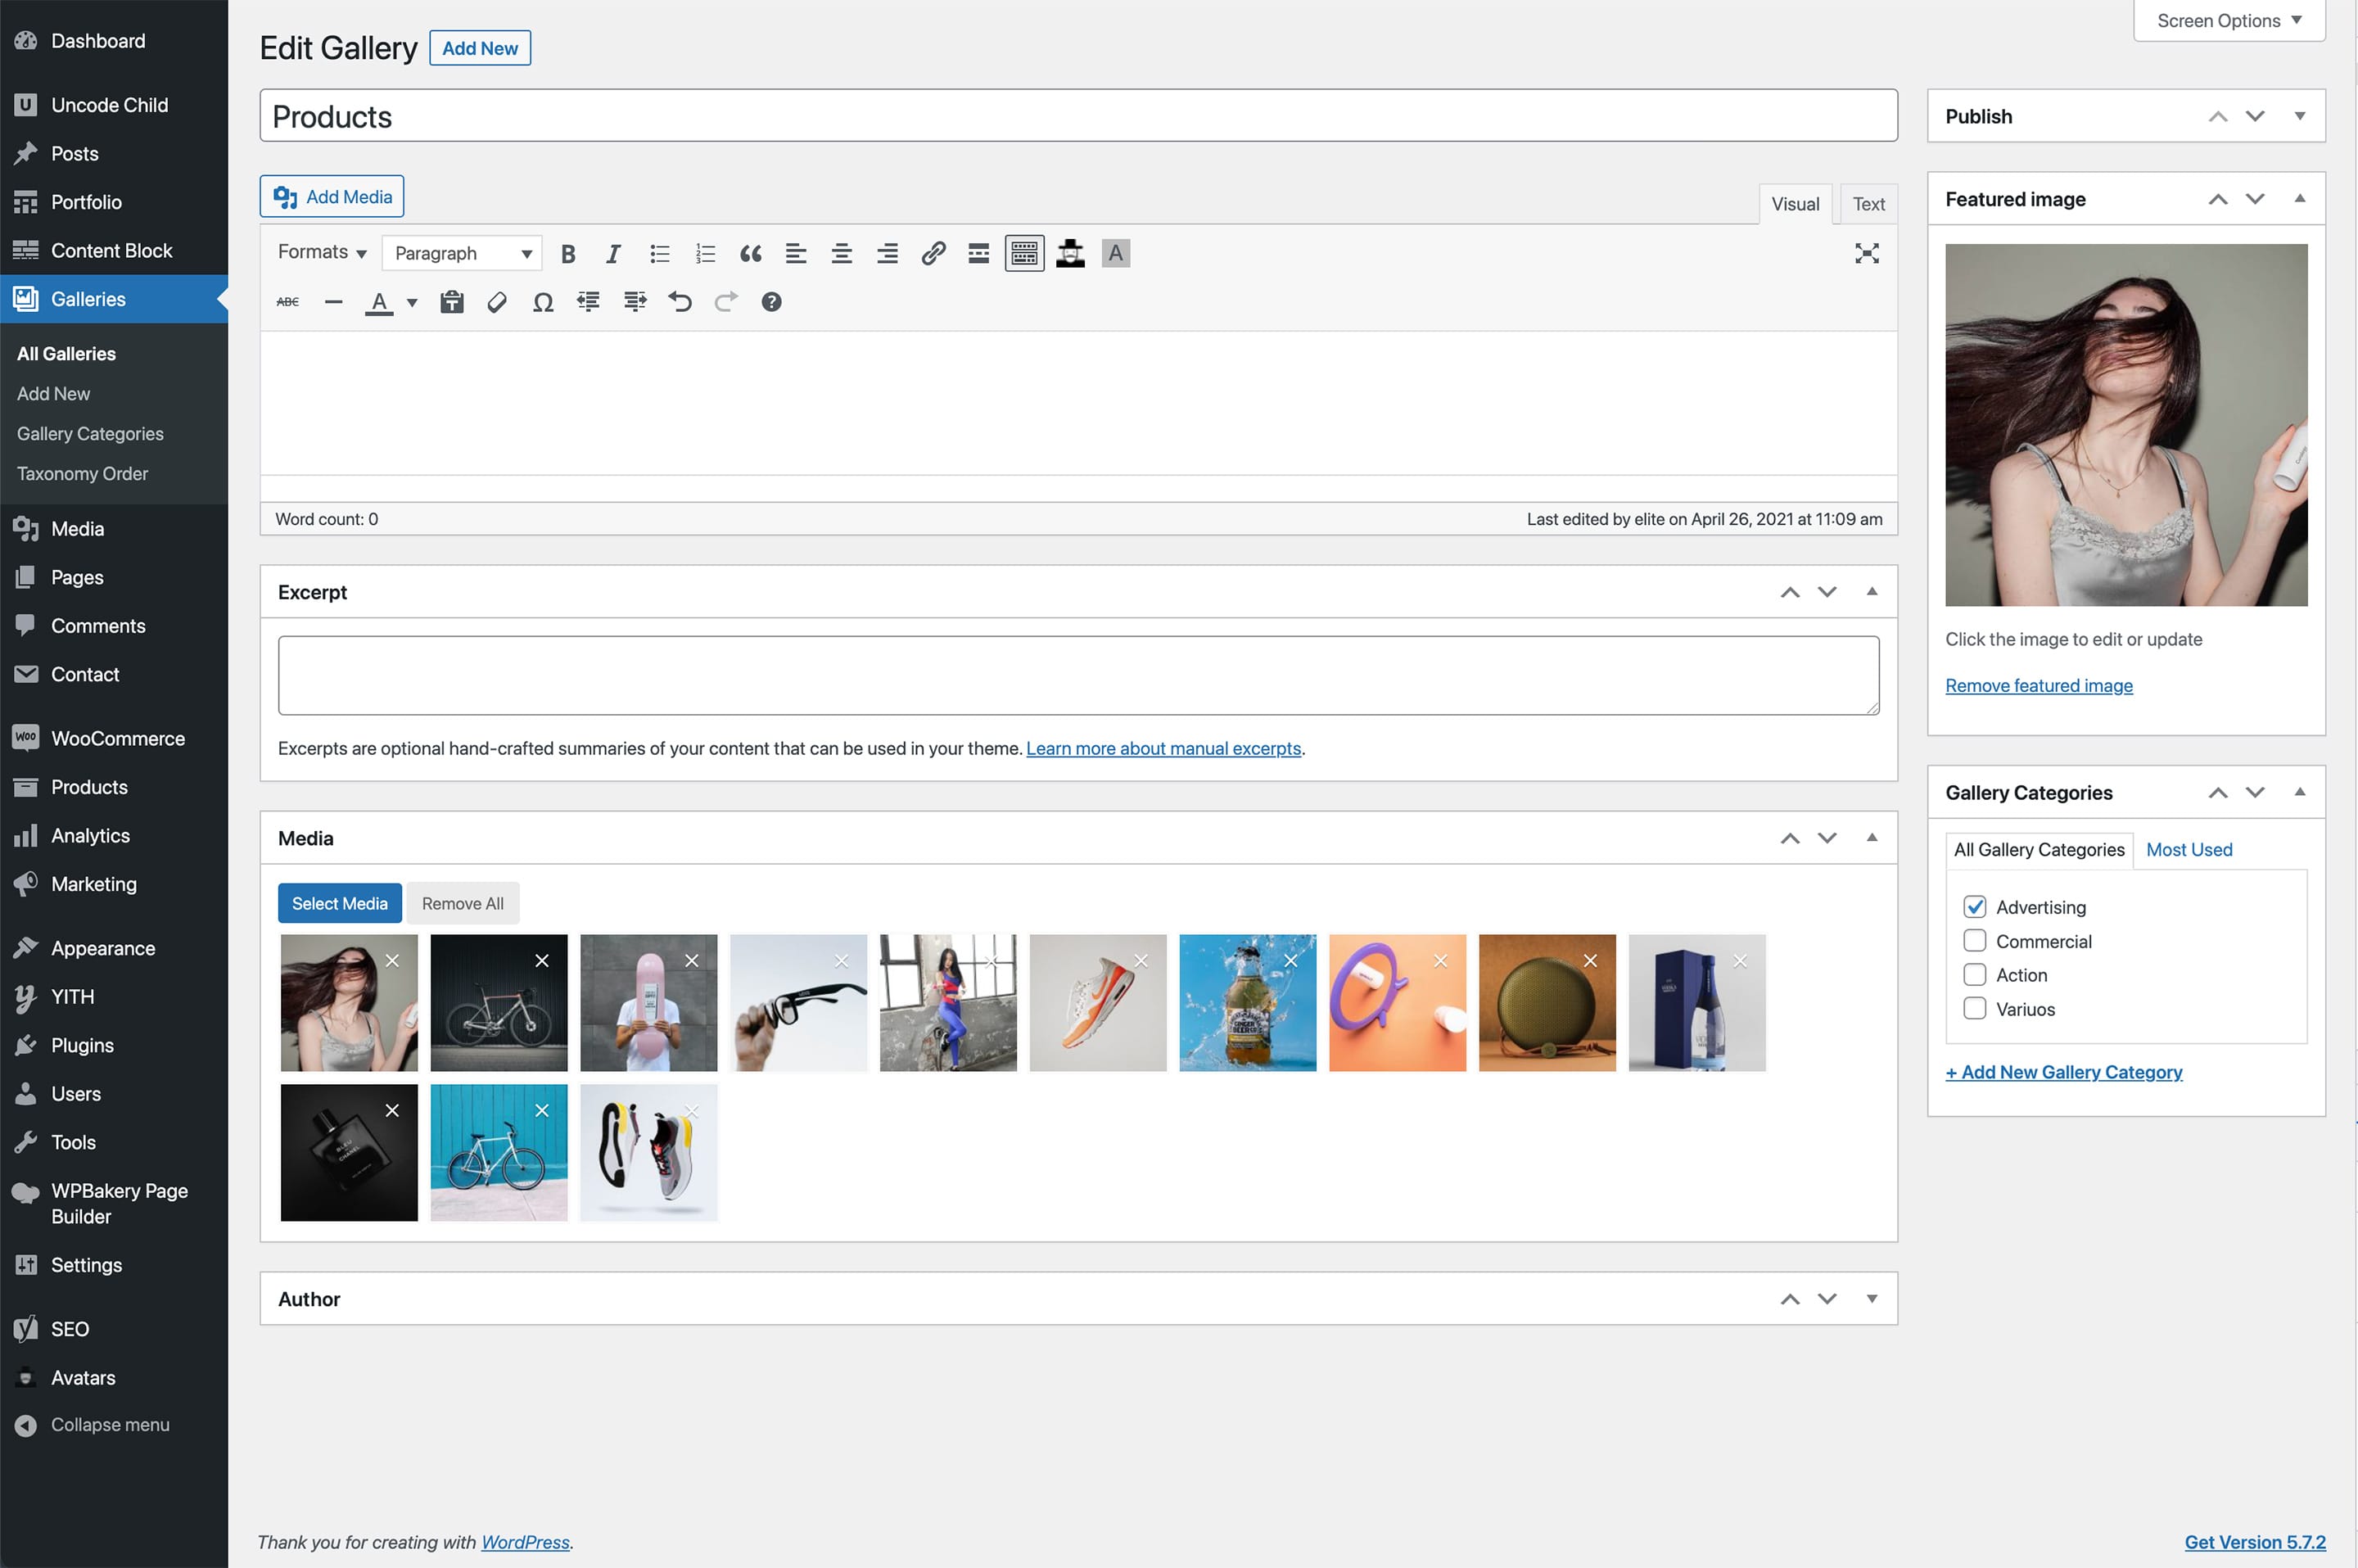Screen dimensions: 2358x1568
Task: Open the Media library sidebar item
Action: pos(77,528)
